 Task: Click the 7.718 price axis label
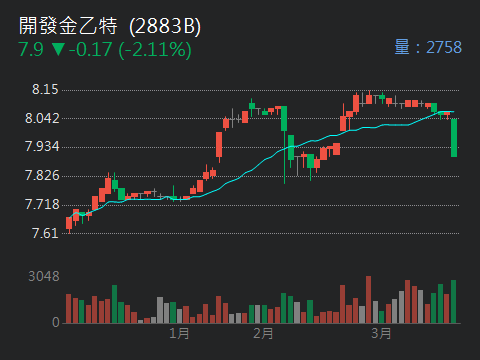[42, 204]
